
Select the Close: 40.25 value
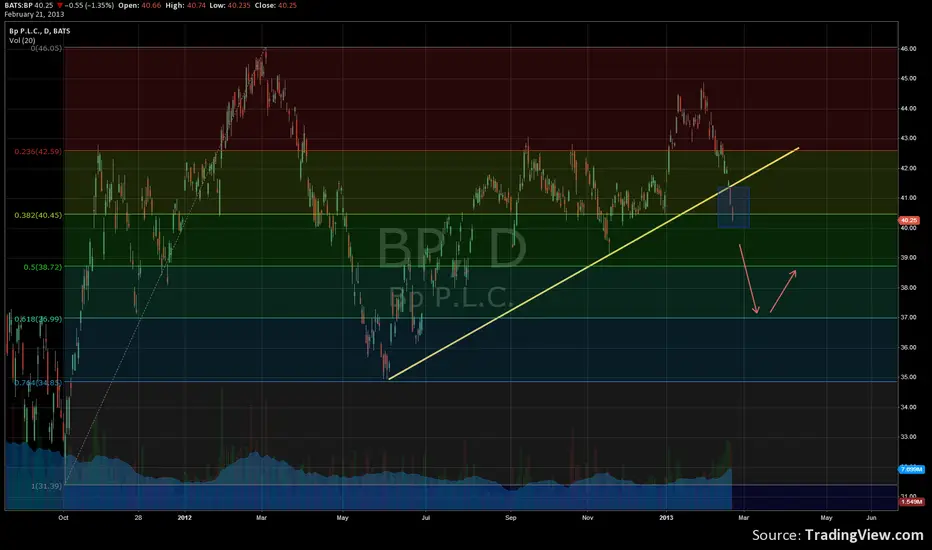pyautogui.click(x=275, y=5)
